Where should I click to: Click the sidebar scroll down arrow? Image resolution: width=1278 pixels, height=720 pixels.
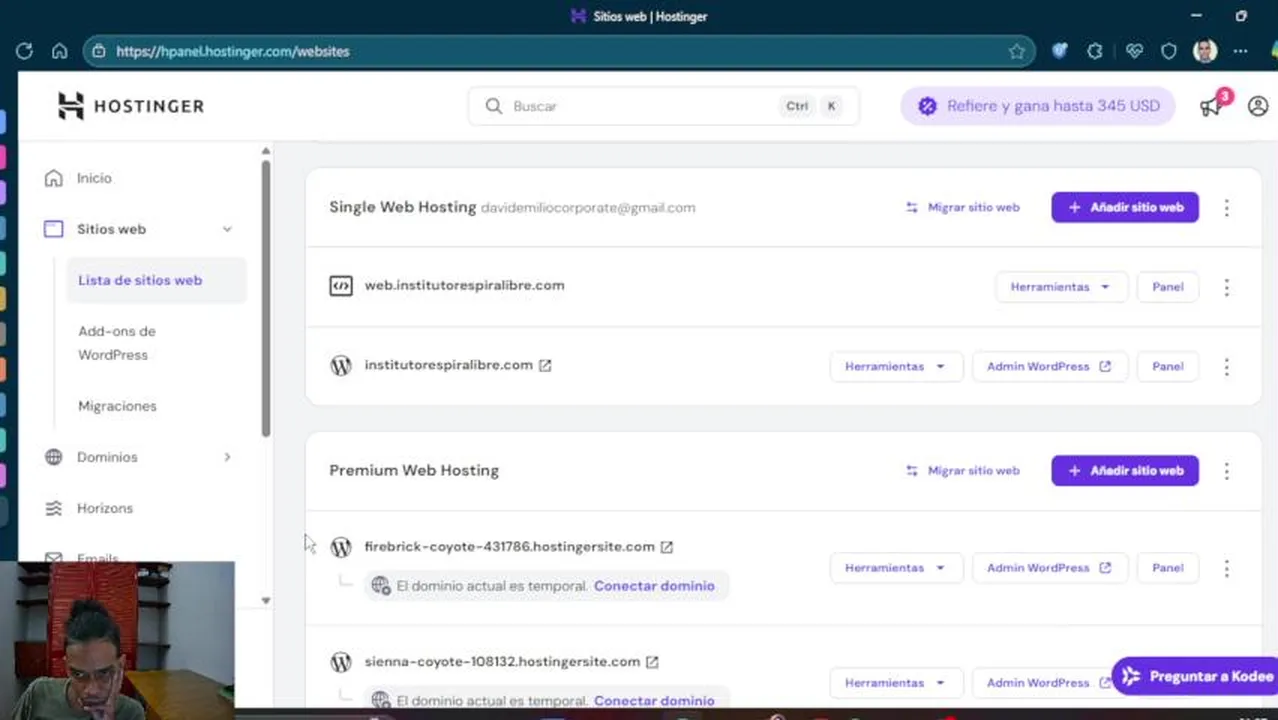click(265, 600)
